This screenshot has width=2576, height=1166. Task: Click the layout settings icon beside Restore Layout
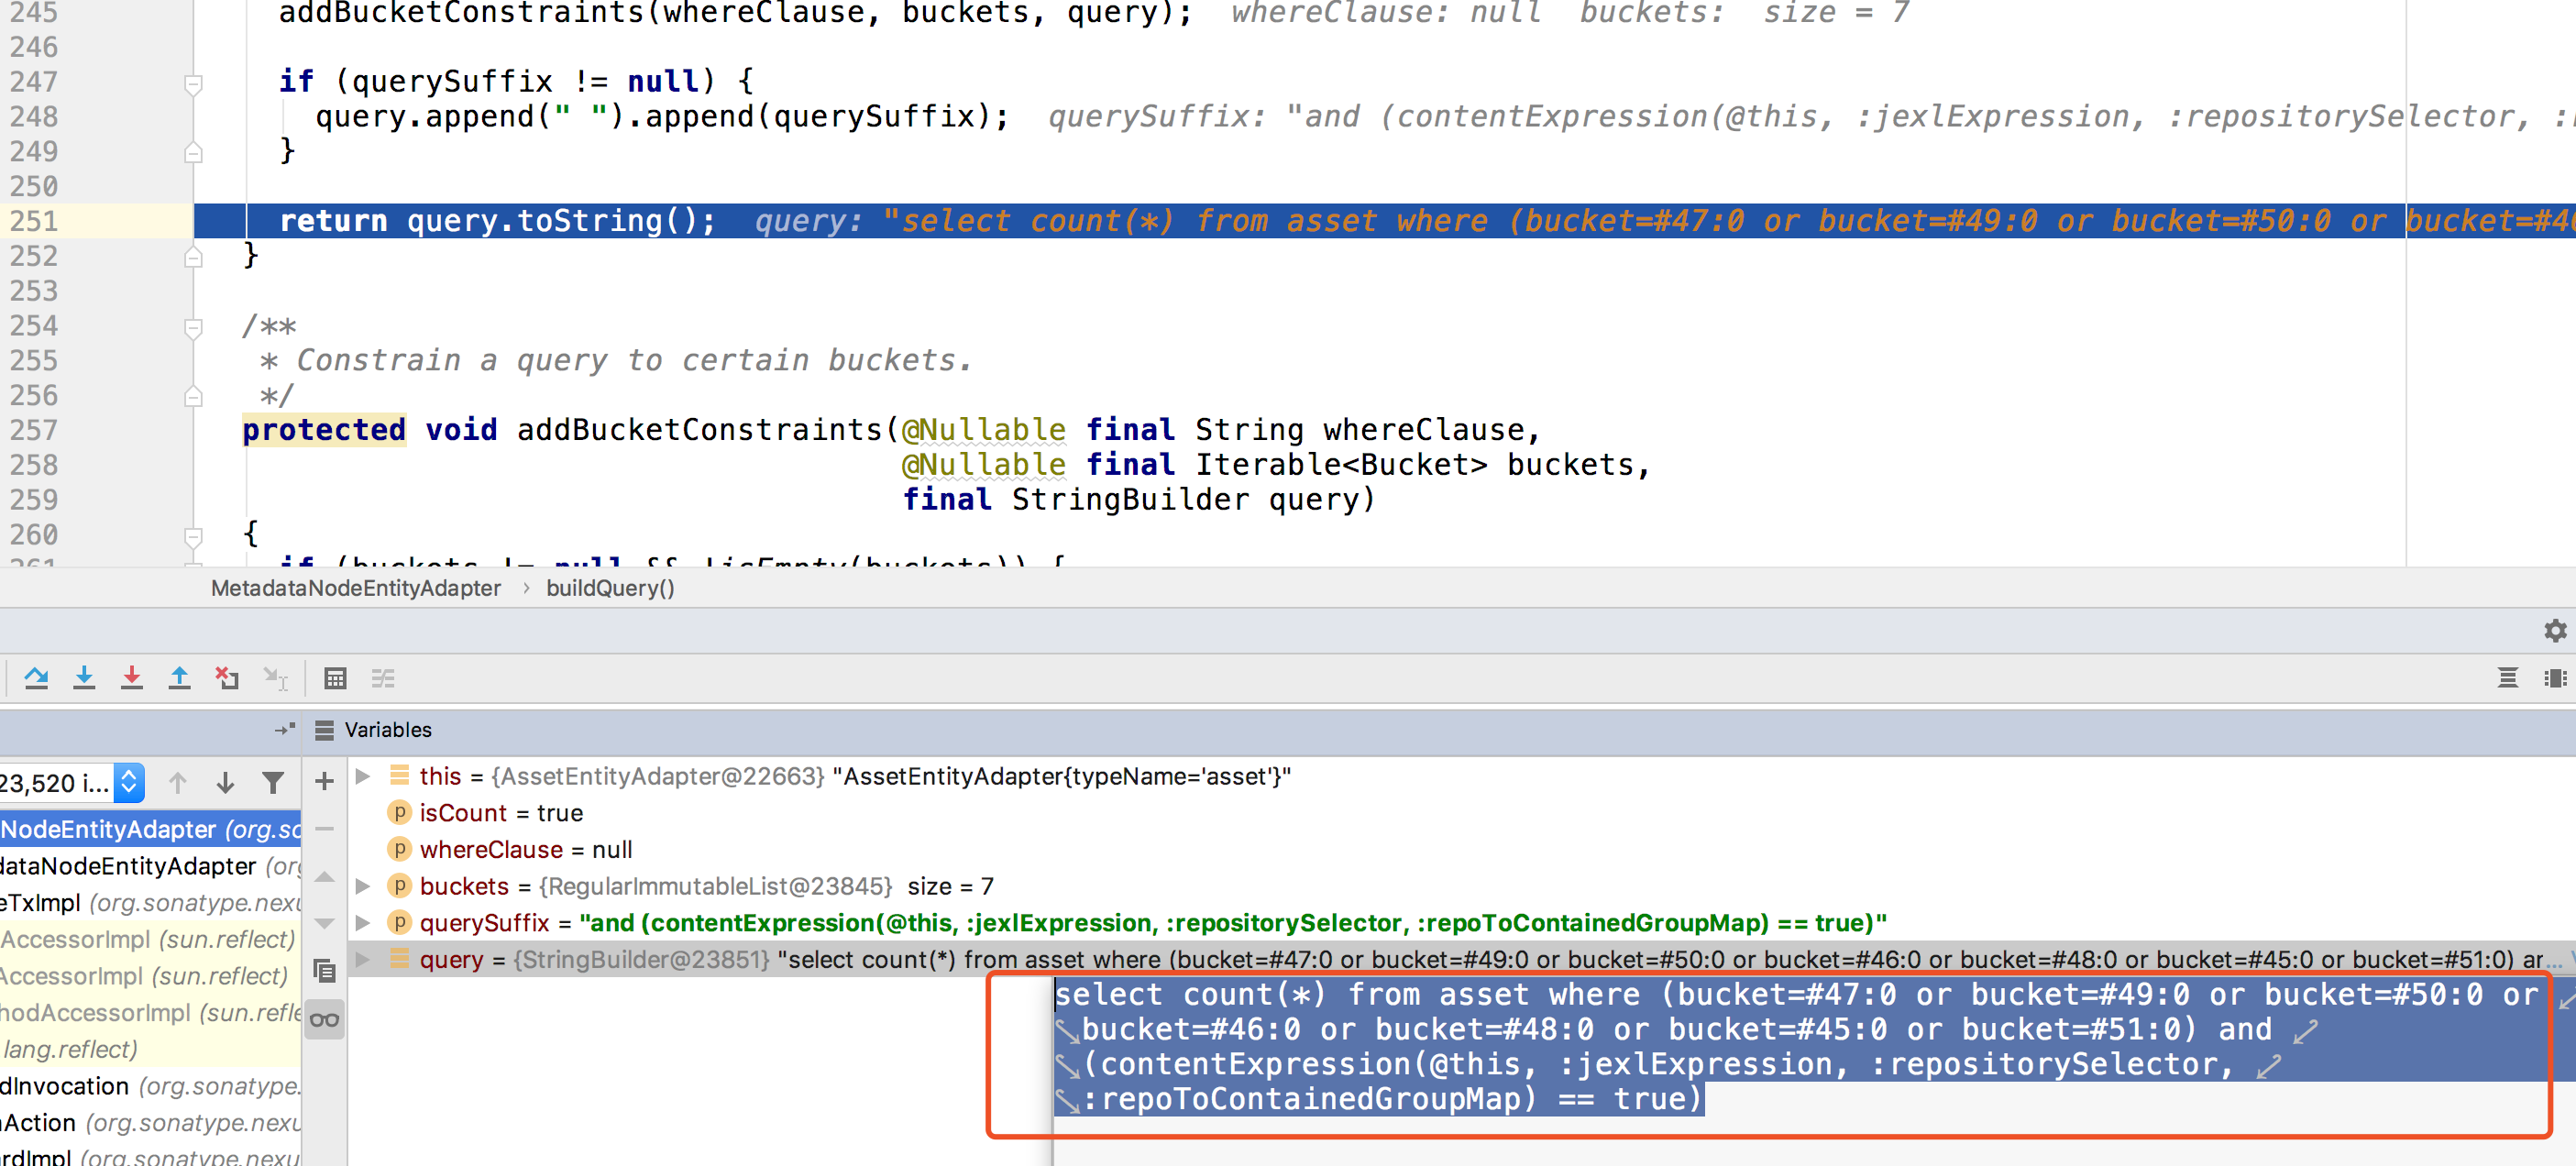pos(2555,678)
